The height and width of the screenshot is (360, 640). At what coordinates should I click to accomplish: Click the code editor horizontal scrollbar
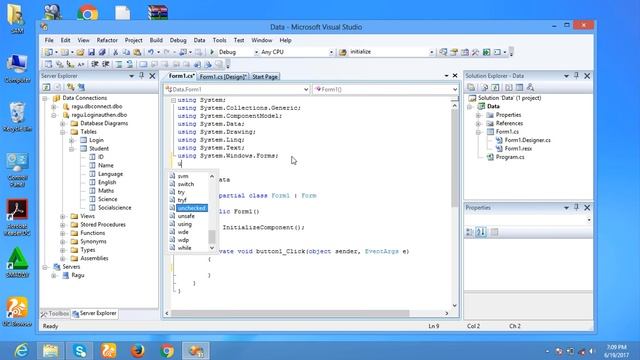290,313
